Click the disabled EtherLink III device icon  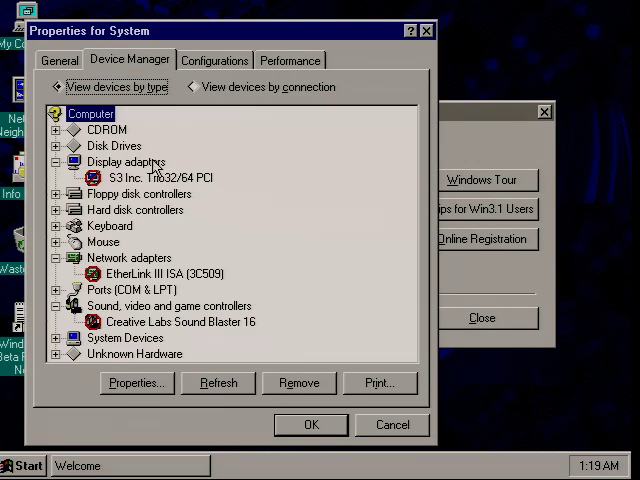[x=93, y=274]
